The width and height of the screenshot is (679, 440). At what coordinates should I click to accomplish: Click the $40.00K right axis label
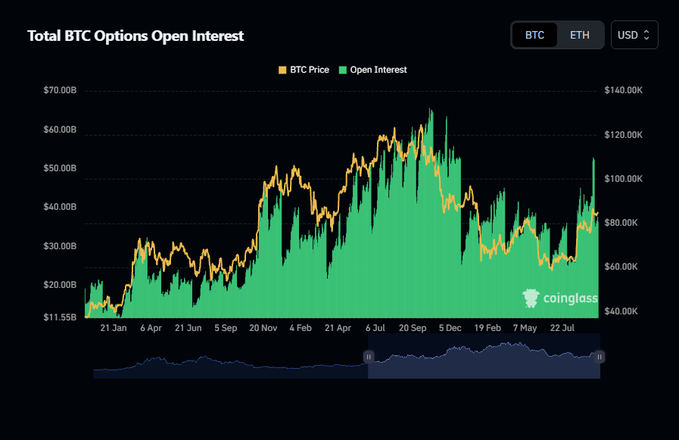point(621,311)
